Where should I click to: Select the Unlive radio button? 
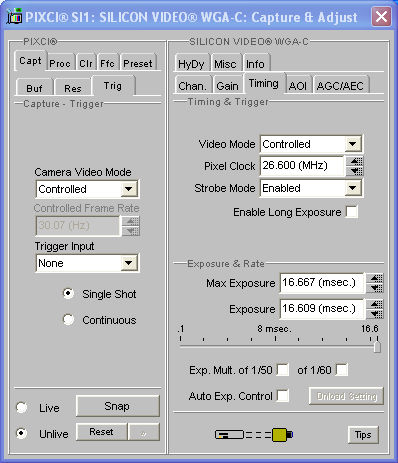(22, 433)
